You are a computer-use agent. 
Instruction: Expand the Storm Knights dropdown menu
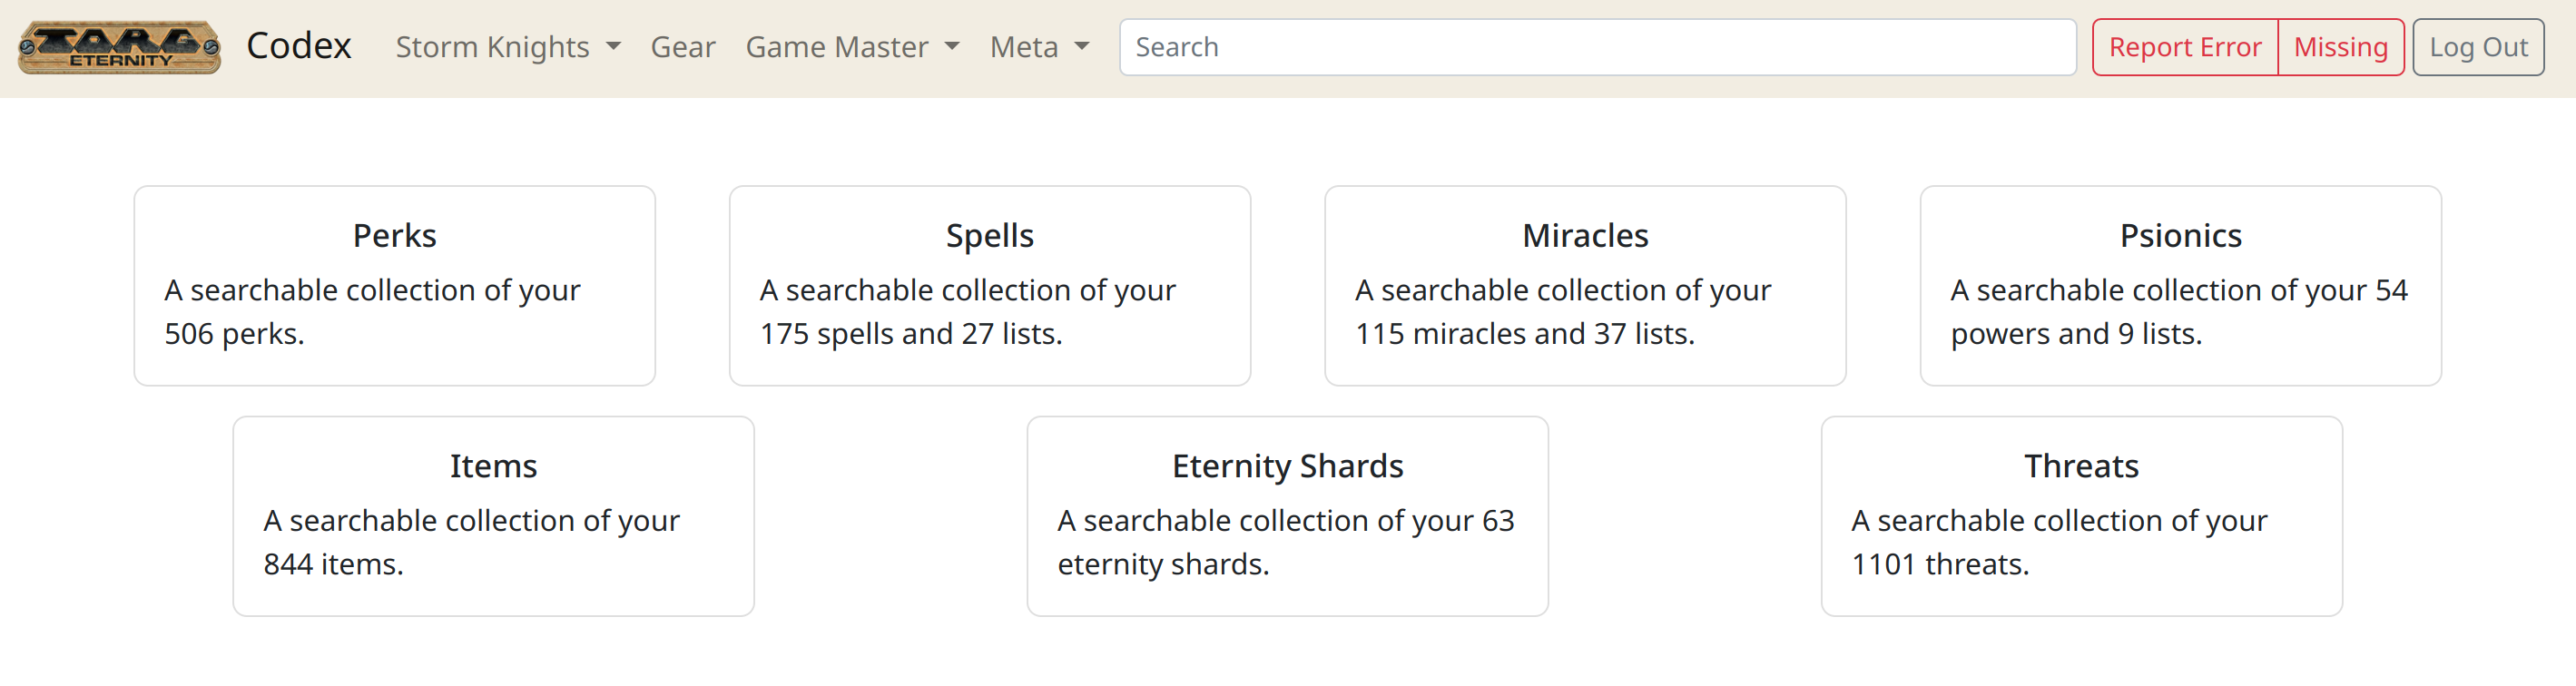coord(508,47)
